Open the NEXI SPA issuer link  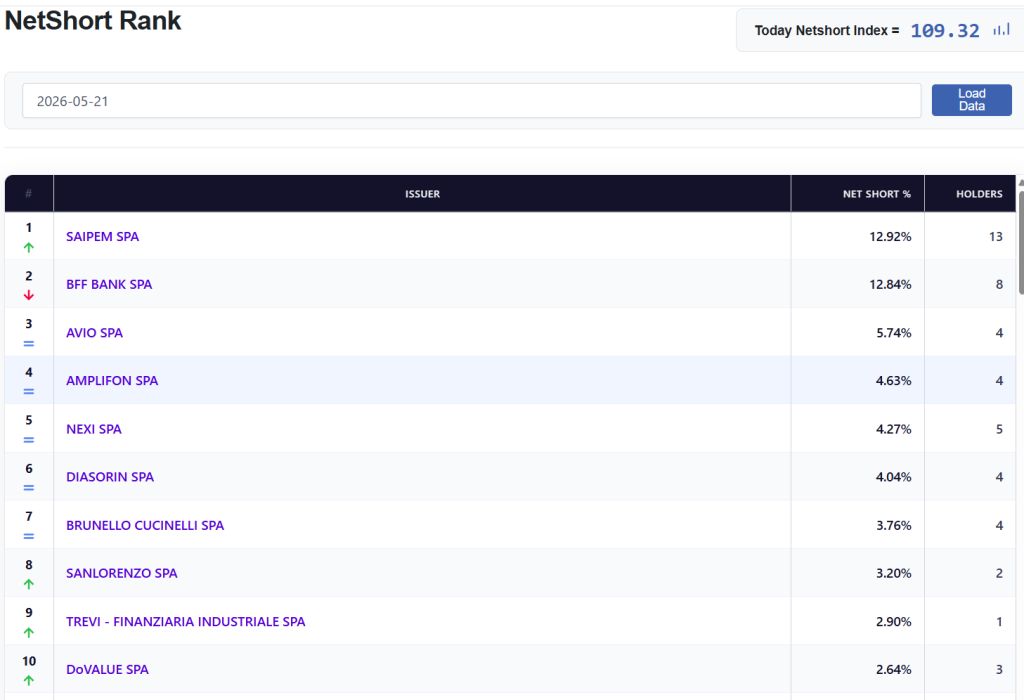point(94,429)
